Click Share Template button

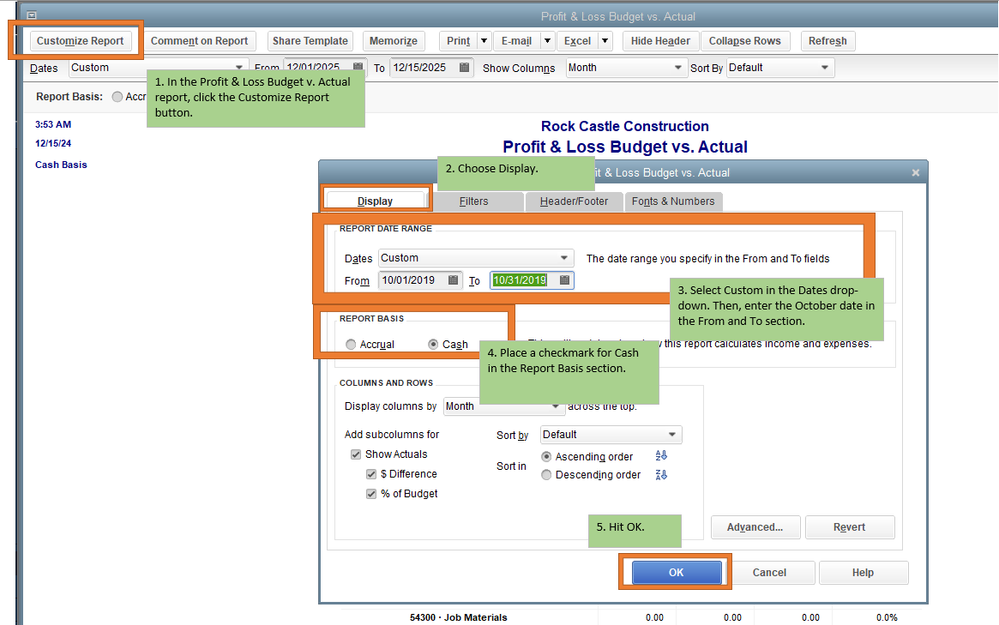click(x=310, y=41)
